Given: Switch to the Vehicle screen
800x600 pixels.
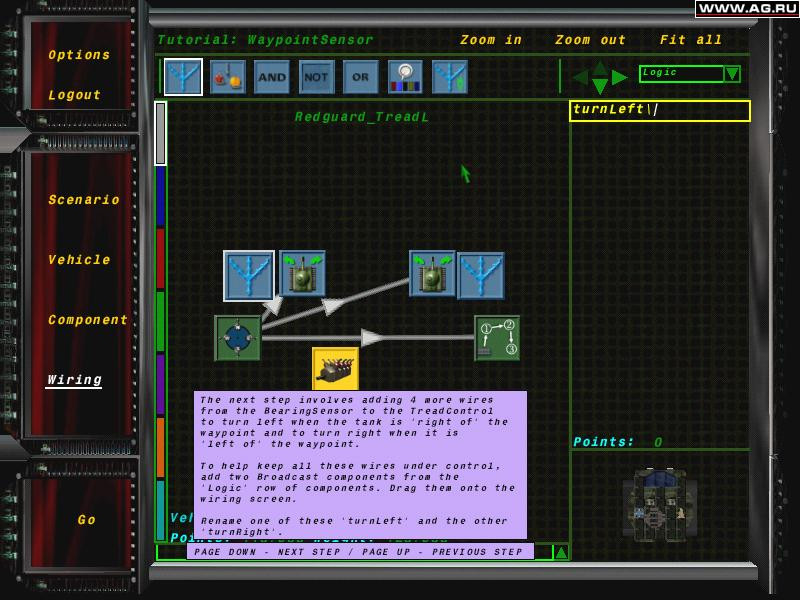Looking at the screenshot, I should (79, 260).
